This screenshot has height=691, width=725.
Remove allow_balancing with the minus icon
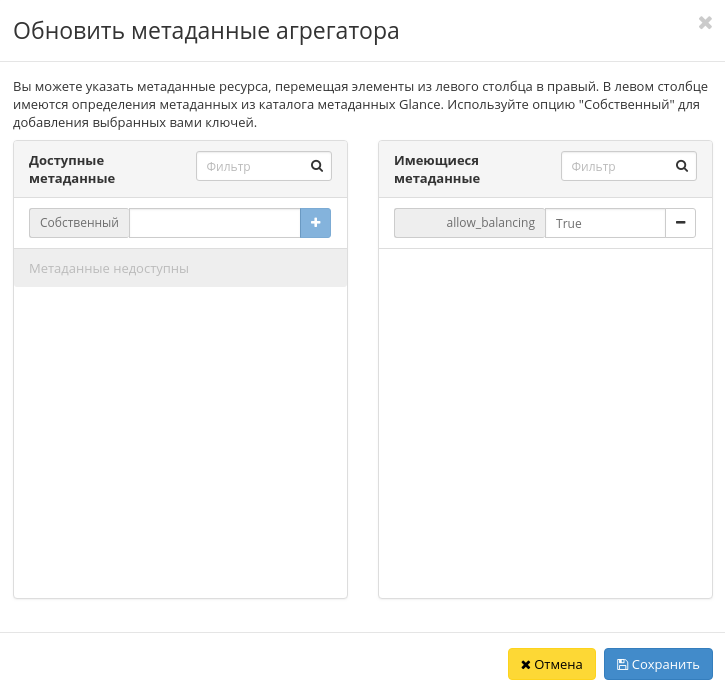(680, 223)
